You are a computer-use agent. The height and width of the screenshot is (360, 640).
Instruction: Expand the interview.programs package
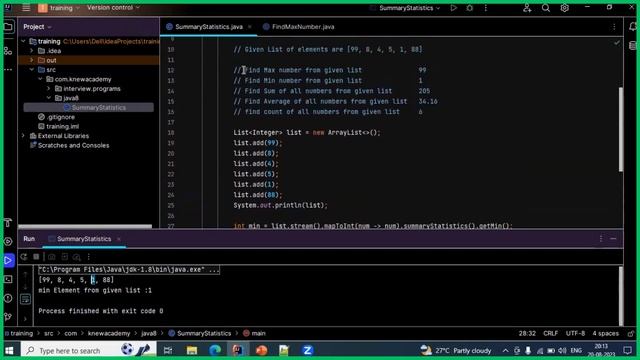tap(49, 89)
